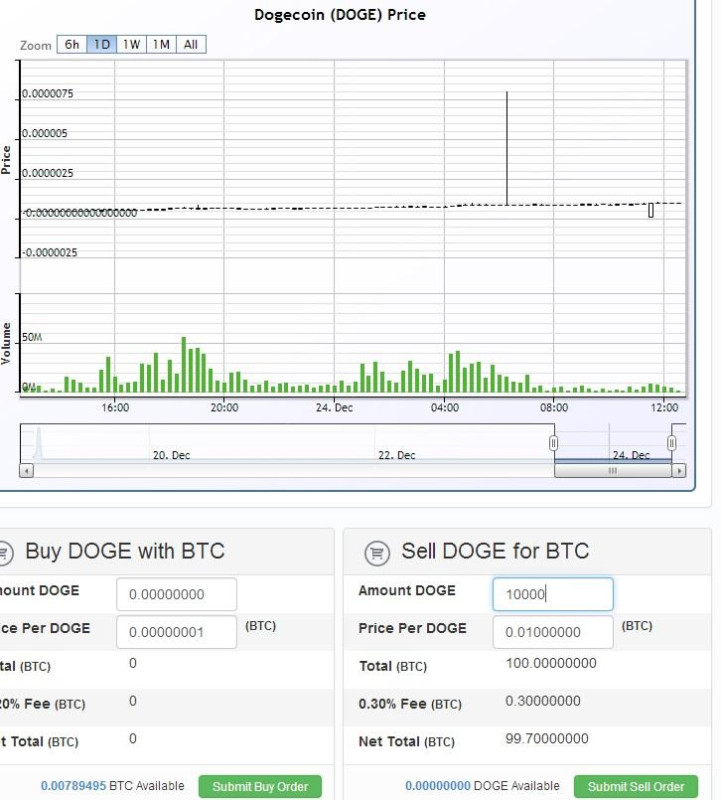Click the 0.30000000 fee value
The width and height of the screenshot is (721, 800).
coord(542,701)
